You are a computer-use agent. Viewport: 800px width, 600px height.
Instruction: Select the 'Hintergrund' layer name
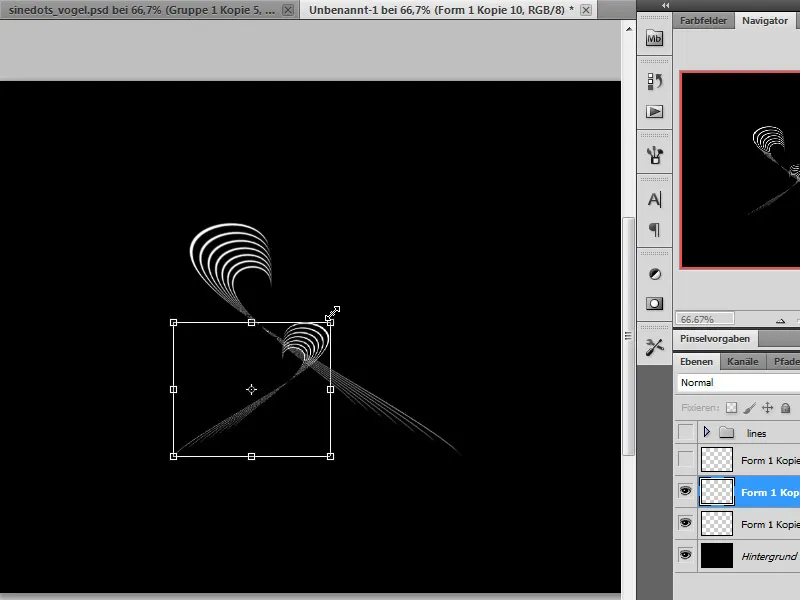pos(769,556)
